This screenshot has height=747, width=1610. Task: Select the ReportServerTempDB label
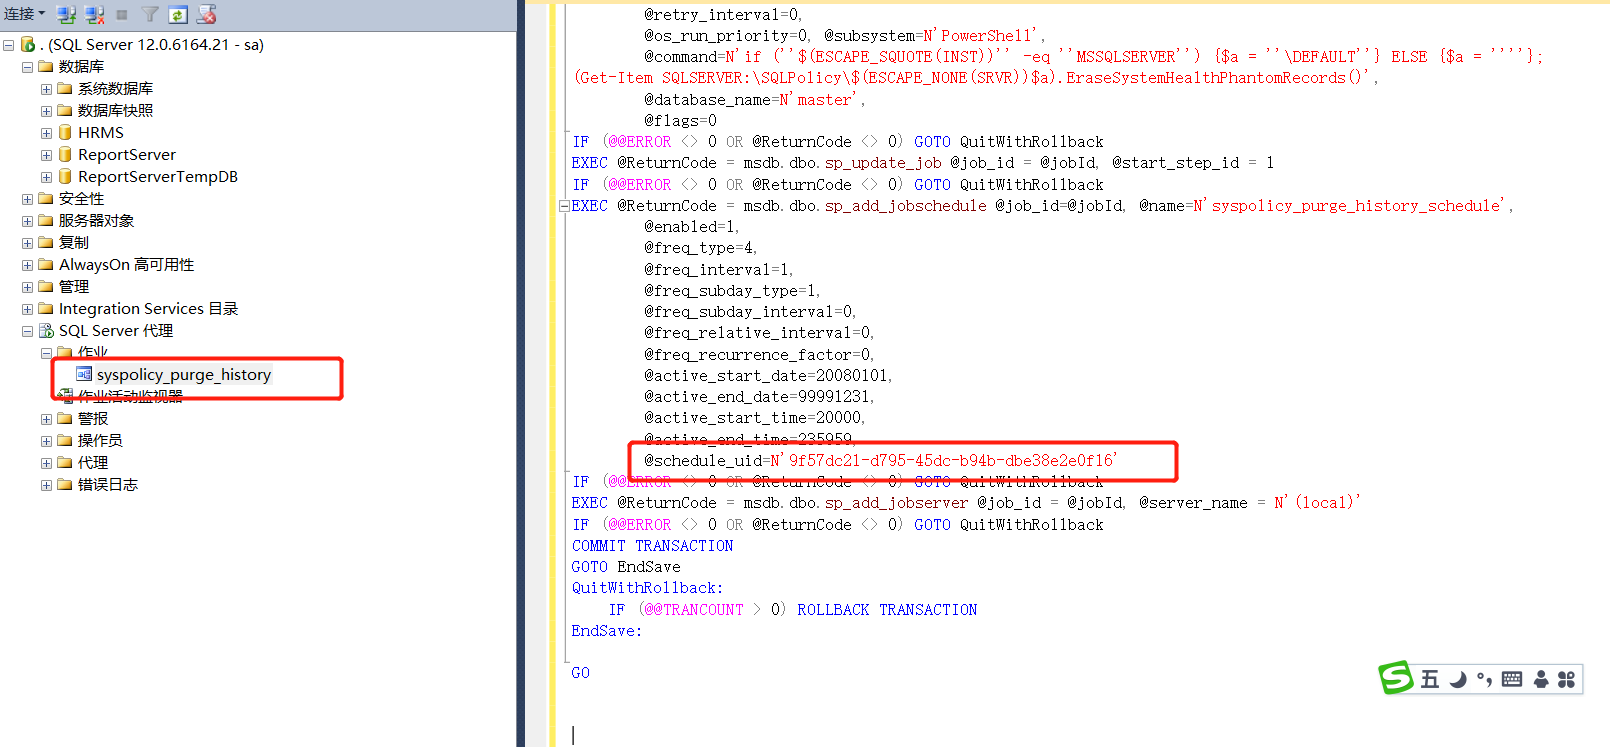tap(158, 177)
